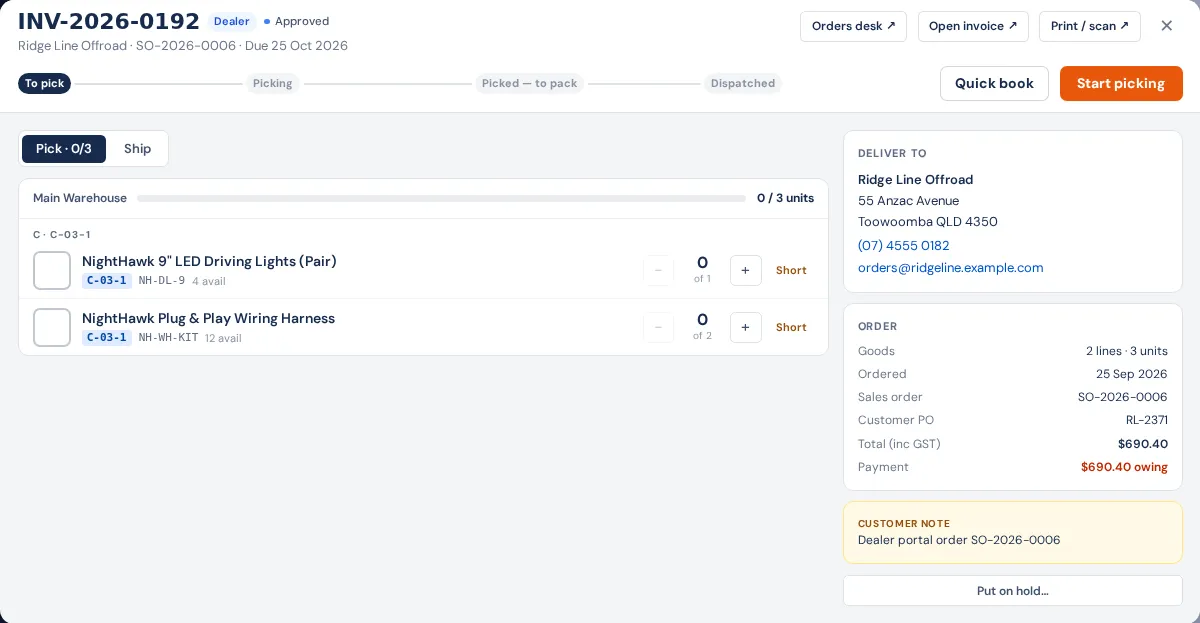The height and width of the screenshot is (623, 1200).
Task: Tick the checkbox for NightHawk 9" LED Driving Lights
Action: point(52,270)
